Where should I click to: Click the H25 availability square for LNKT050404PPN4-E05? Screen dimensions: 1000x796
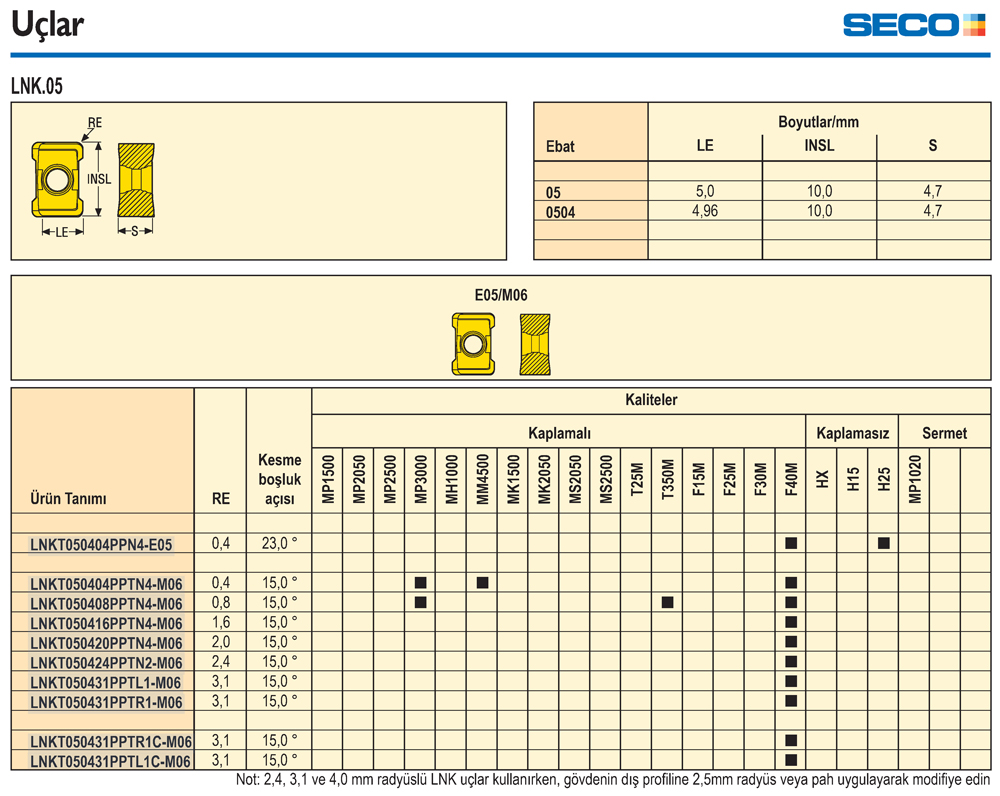(x=884, y=543)
